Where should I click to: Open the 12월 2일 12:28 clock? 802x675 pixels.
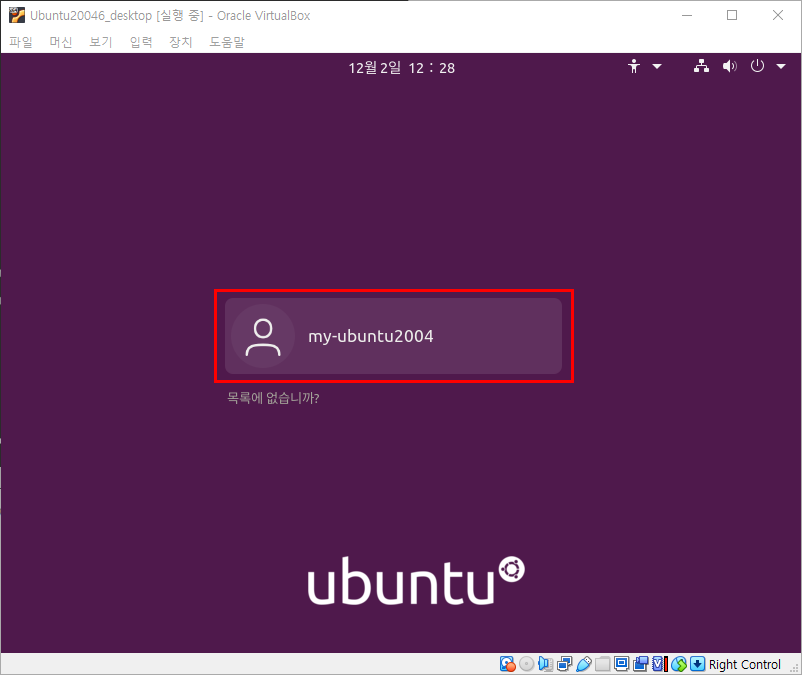pyautogui.click(x=402, y=68)
